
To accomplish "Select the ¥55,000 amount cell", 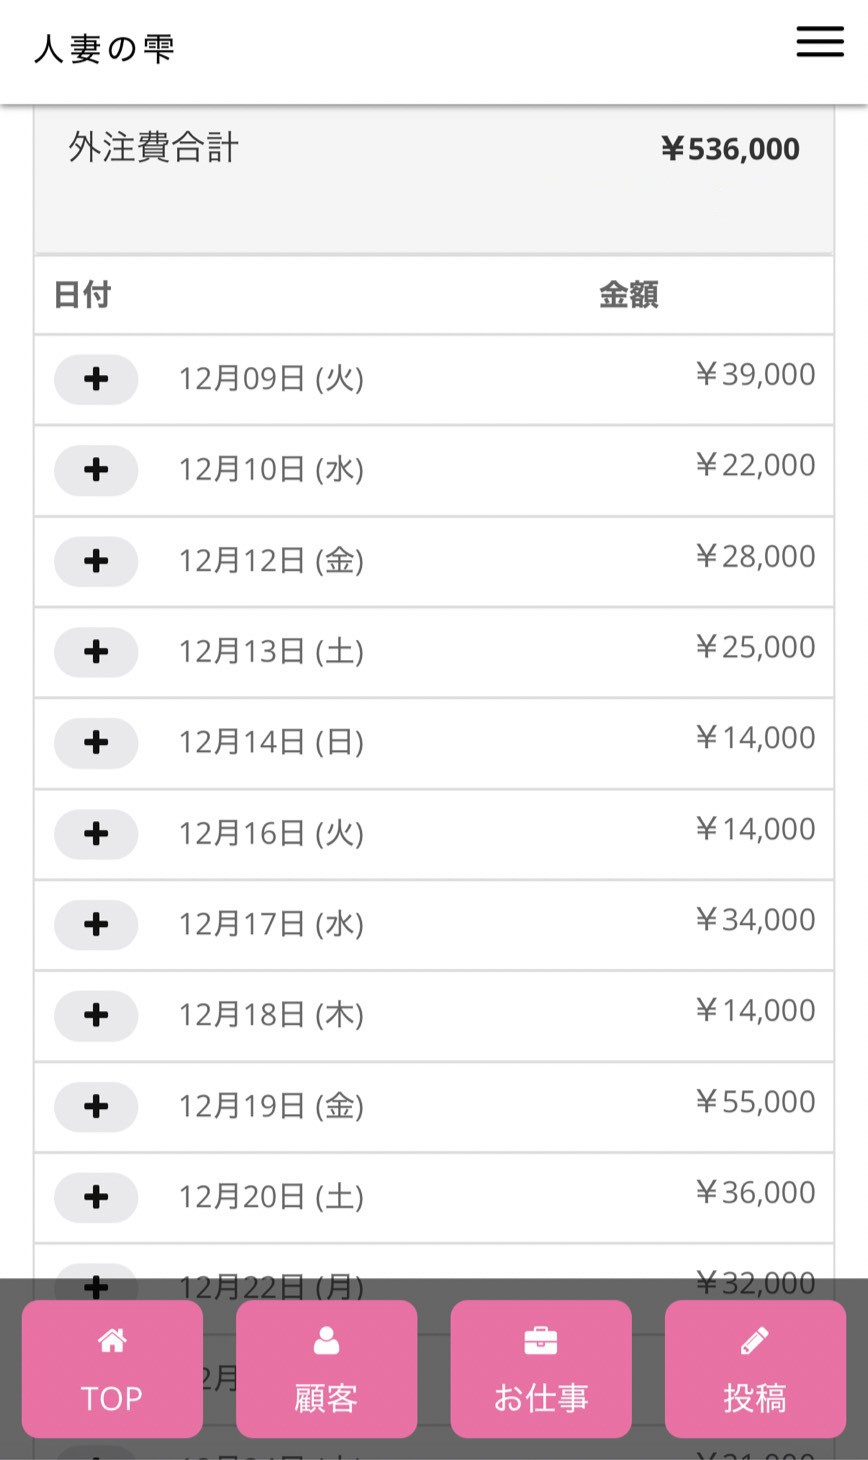I will pos(755,1102).
